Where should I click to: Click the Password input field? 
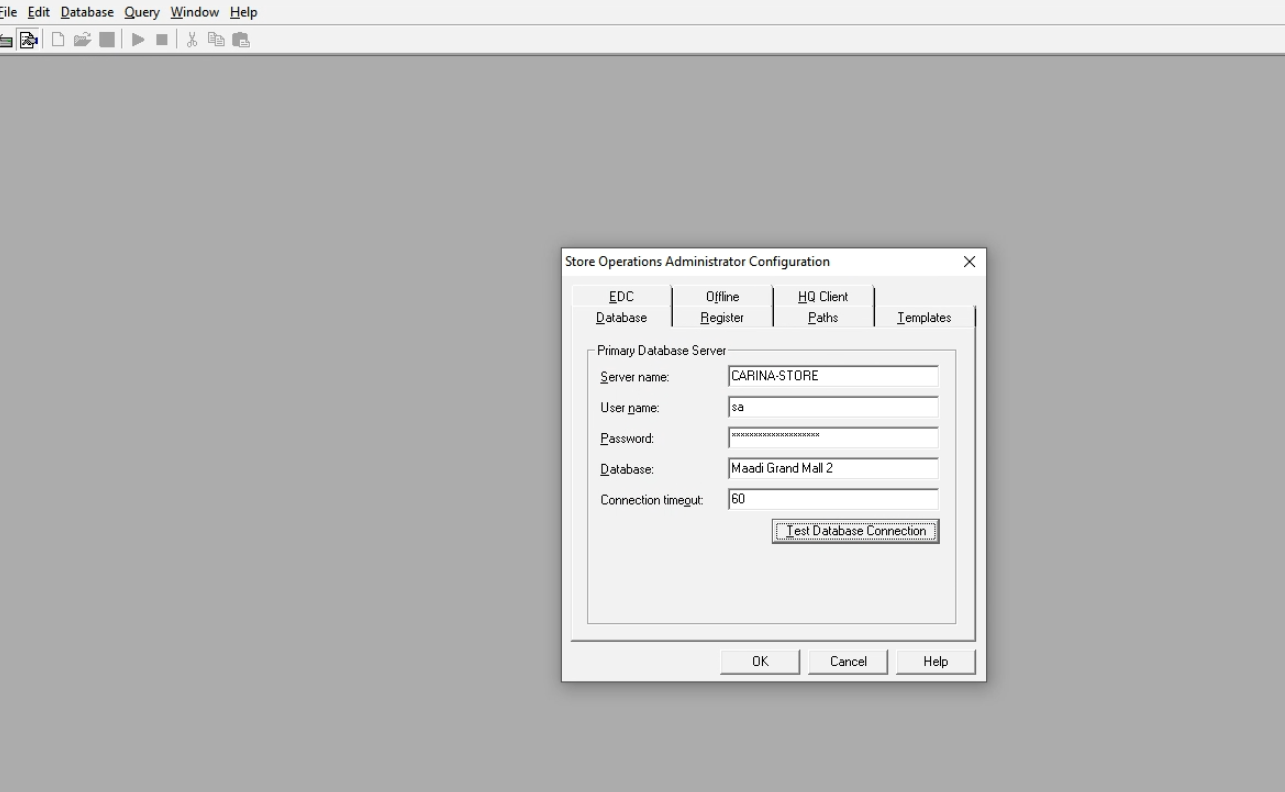tap(833, 438)
